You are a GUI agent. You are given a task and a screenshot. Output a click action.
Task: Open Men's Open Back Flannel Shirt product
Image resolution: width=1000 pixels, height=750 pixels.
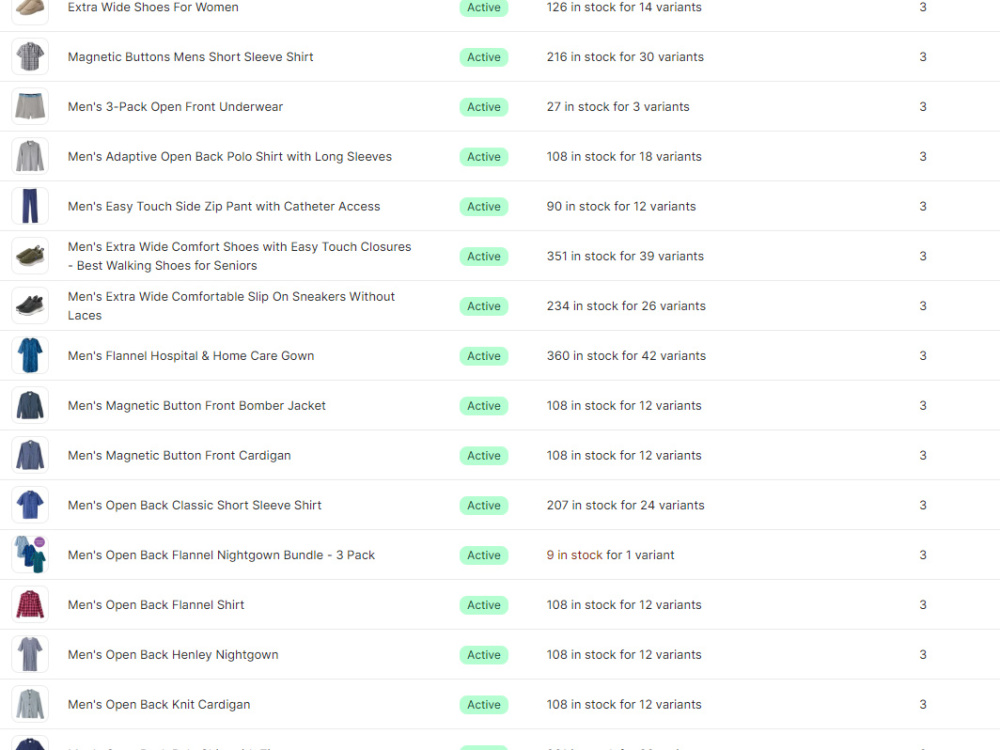point(156,604)
